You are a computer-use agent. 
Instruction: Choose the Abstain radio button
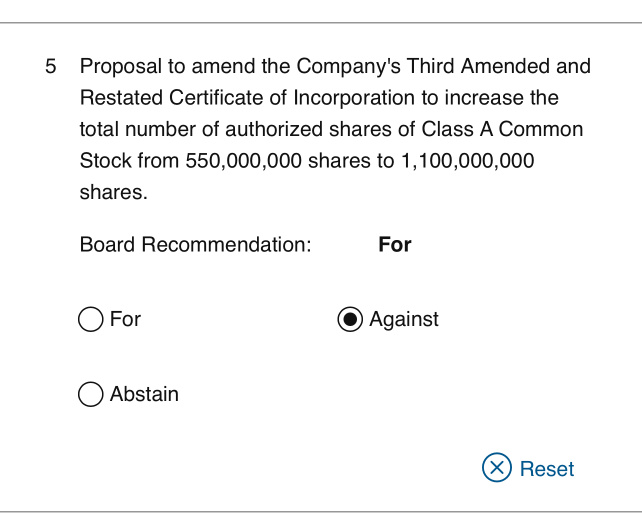(90, 395)
